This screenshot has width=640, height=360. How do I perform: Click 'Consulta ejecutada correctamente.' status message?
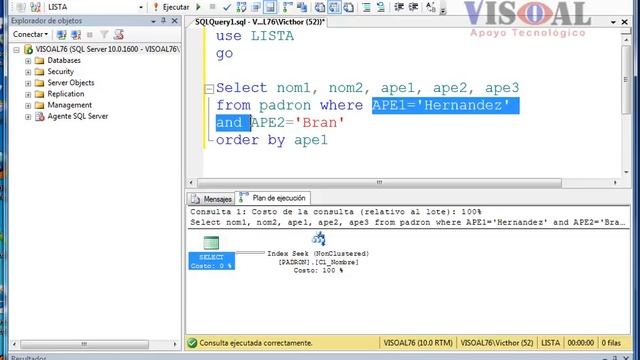(256, 343)
